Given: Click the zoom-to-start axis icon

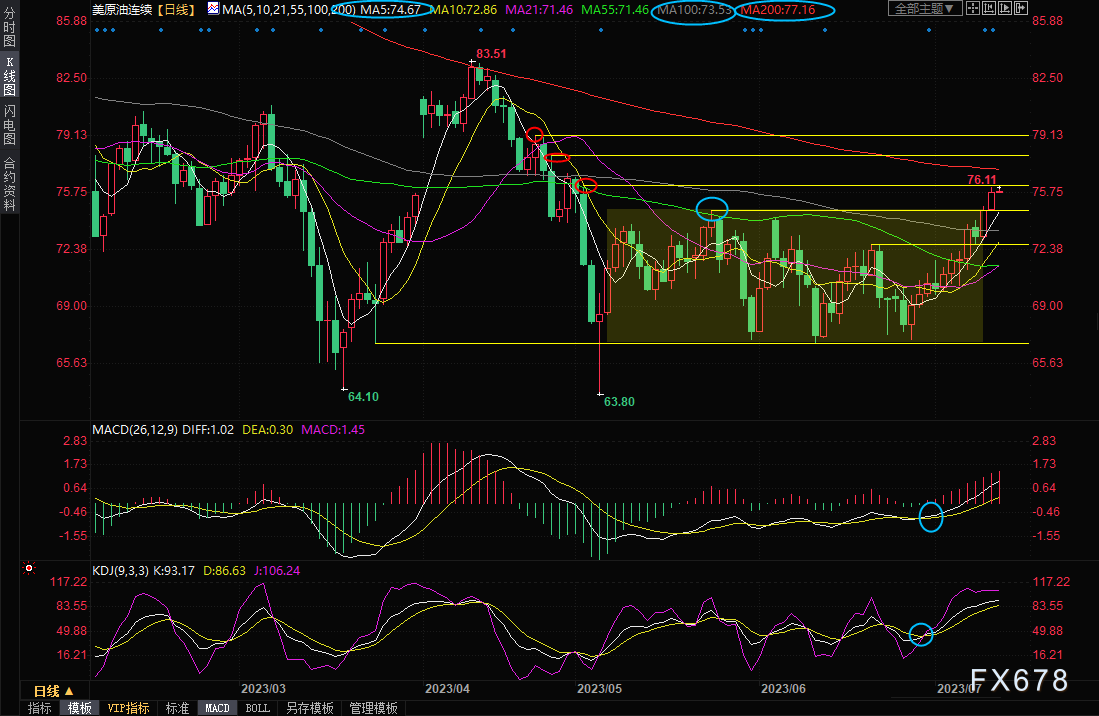Looking at the screenshot, I should point(989,8).
